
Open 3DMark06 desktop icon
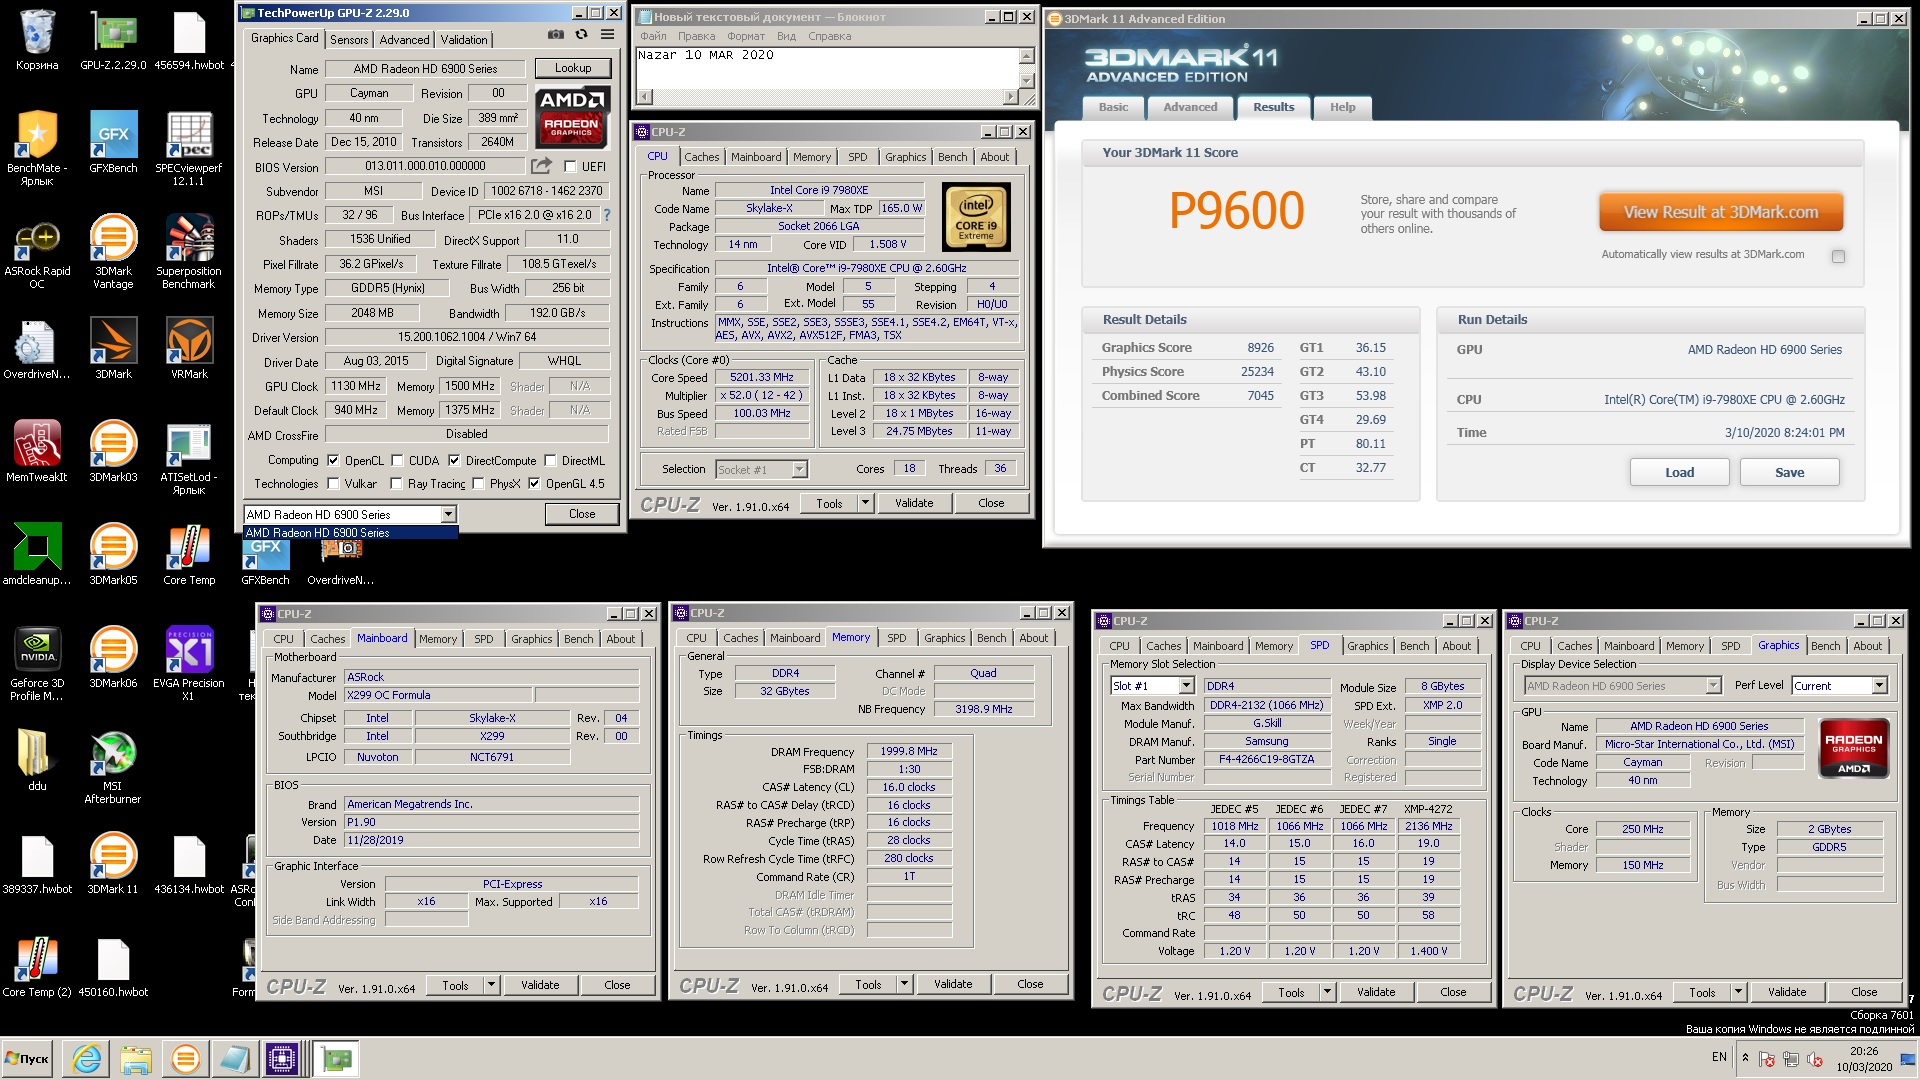tap(113, 657)
